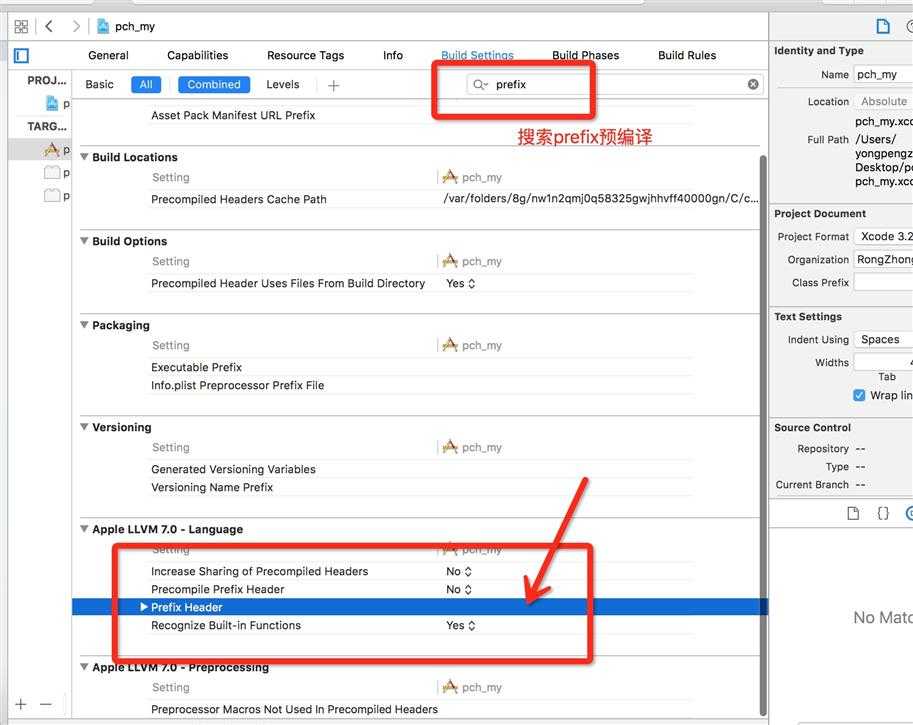Click the pch_my target icon under Build Locations

coord(450,177)
